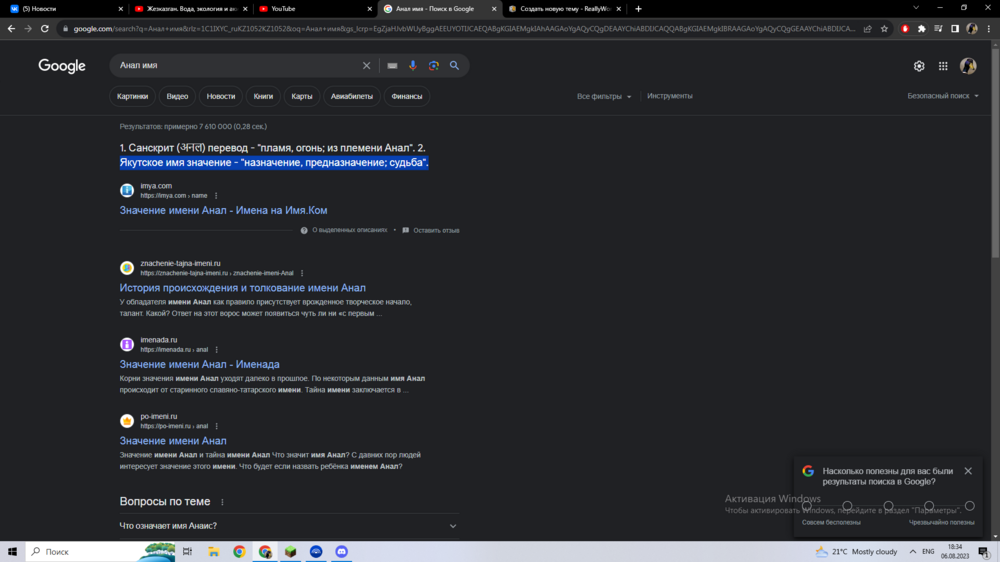Open po-imeni.ru 'Значение имени Анал' link
The height and width of the screenshot is (562, 1000).
click(173, 441)
